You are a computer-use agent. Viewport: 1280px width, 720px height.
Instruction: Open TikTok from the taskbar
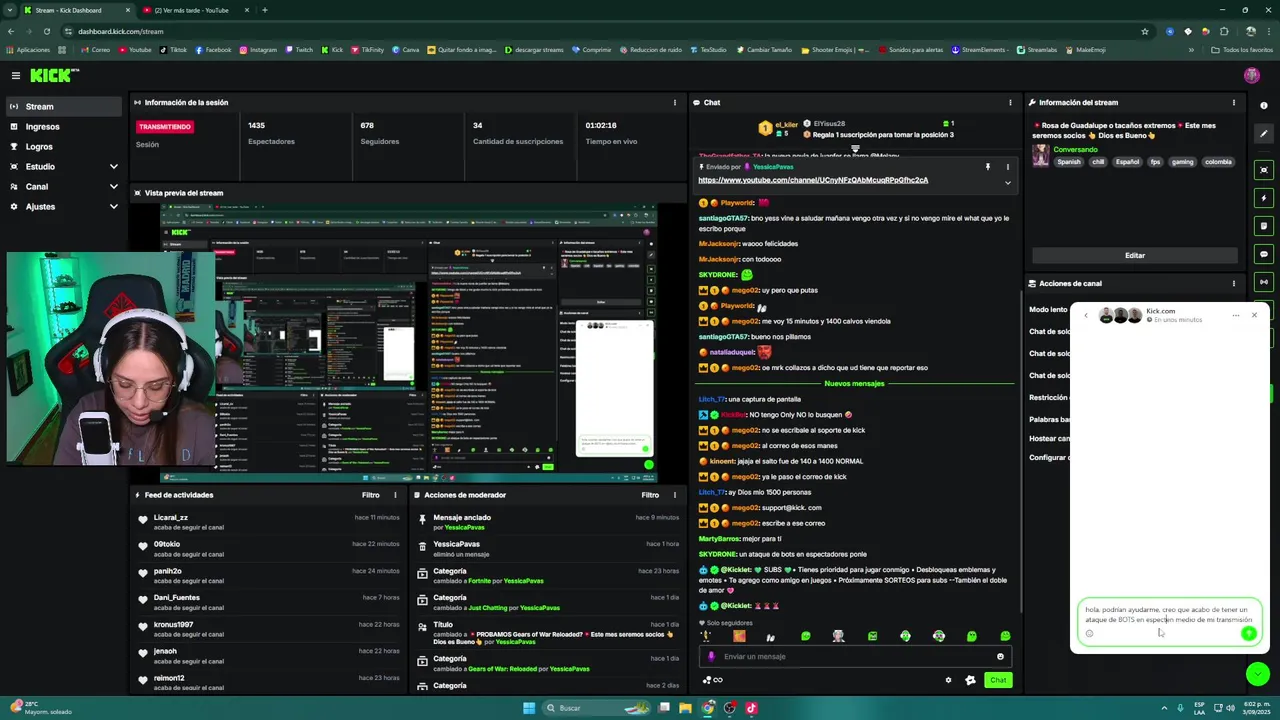pyautogui.click(x=751, y=708)
